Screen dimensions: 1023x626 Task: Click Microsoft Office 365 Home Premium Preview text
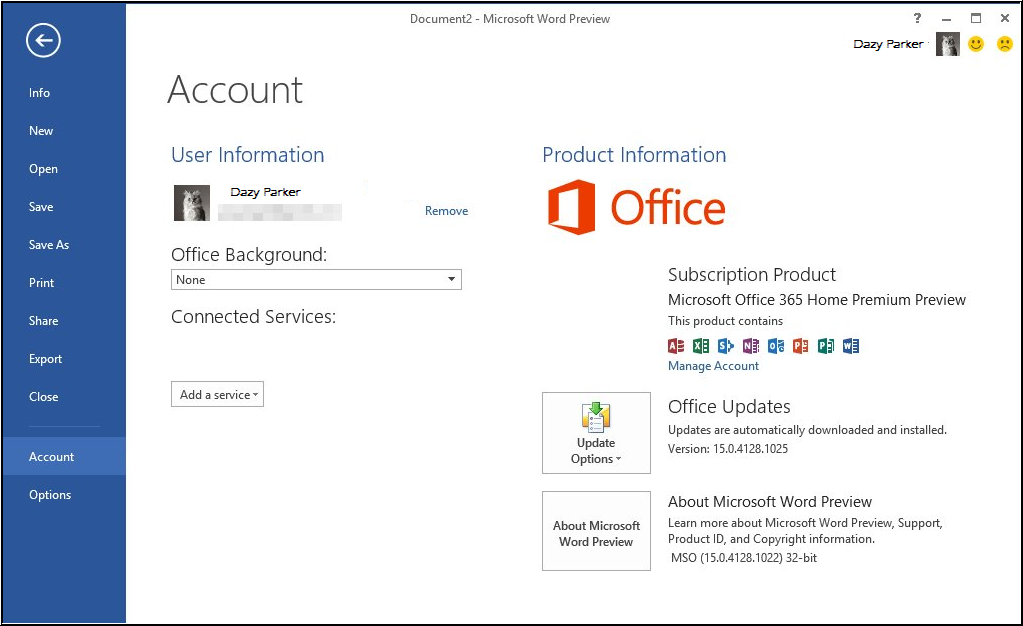[x=817, y=300]
